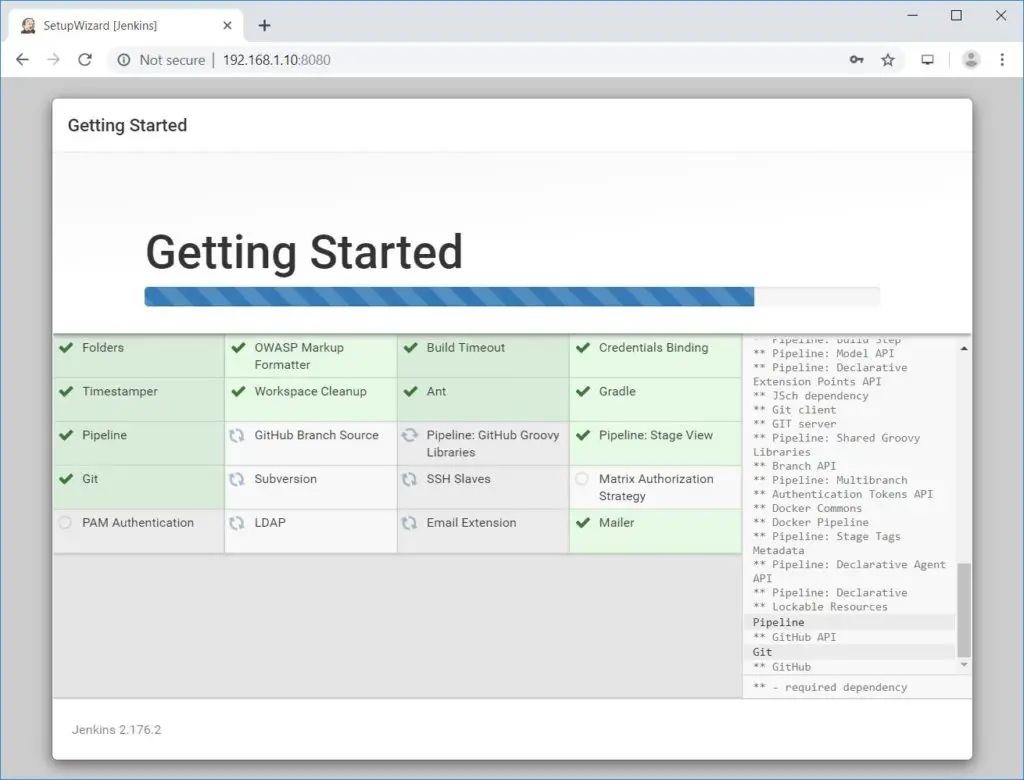This screenshot has width=1024, height=780.
Task: Click the installation progress bar
Action: (x=512, y=297)
